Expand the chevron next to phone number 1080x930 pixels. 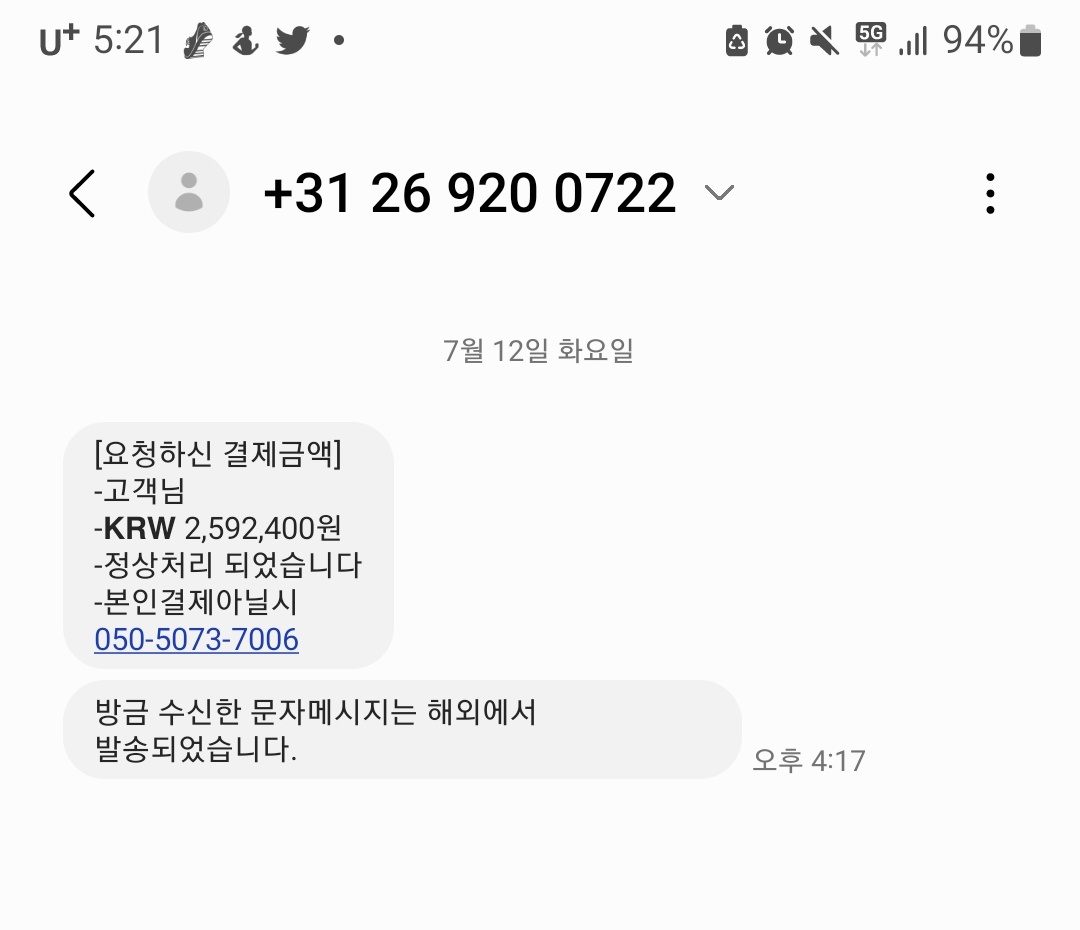(719, 192)
